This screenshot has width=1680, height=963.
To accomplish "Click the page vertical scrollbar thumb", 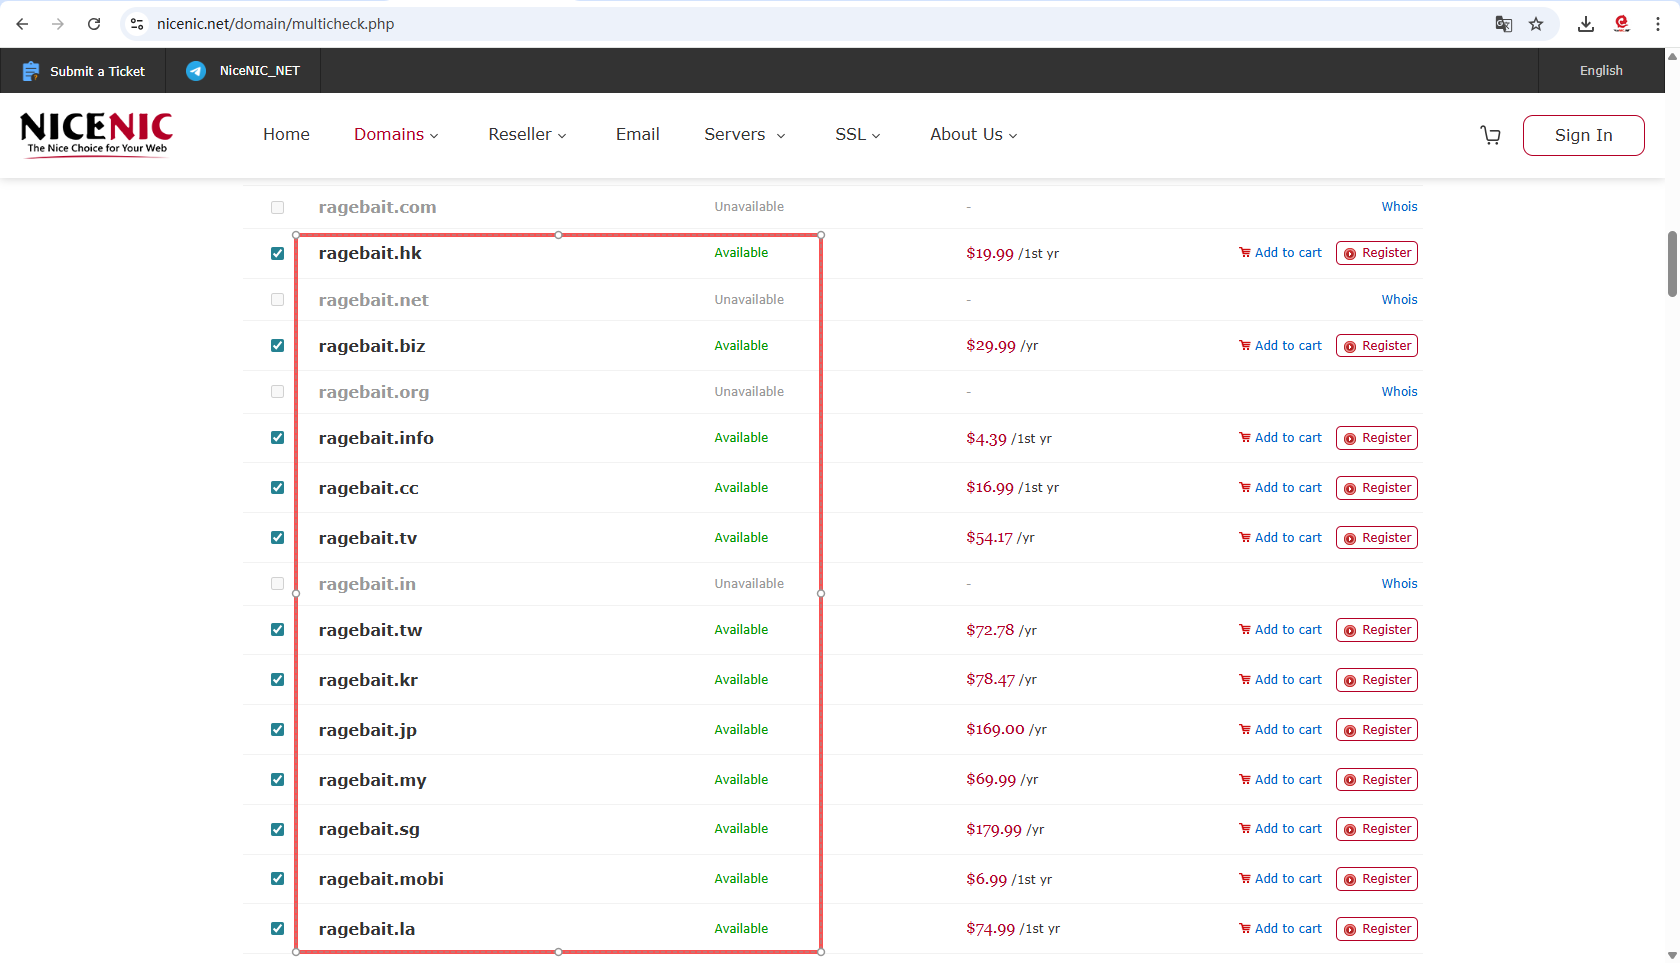I will pos(1671,264).
